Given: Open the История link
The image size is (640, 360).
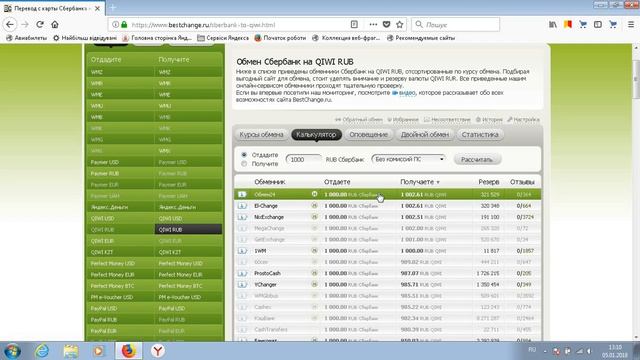Looking at the screenshot, I should click(489, 120).
